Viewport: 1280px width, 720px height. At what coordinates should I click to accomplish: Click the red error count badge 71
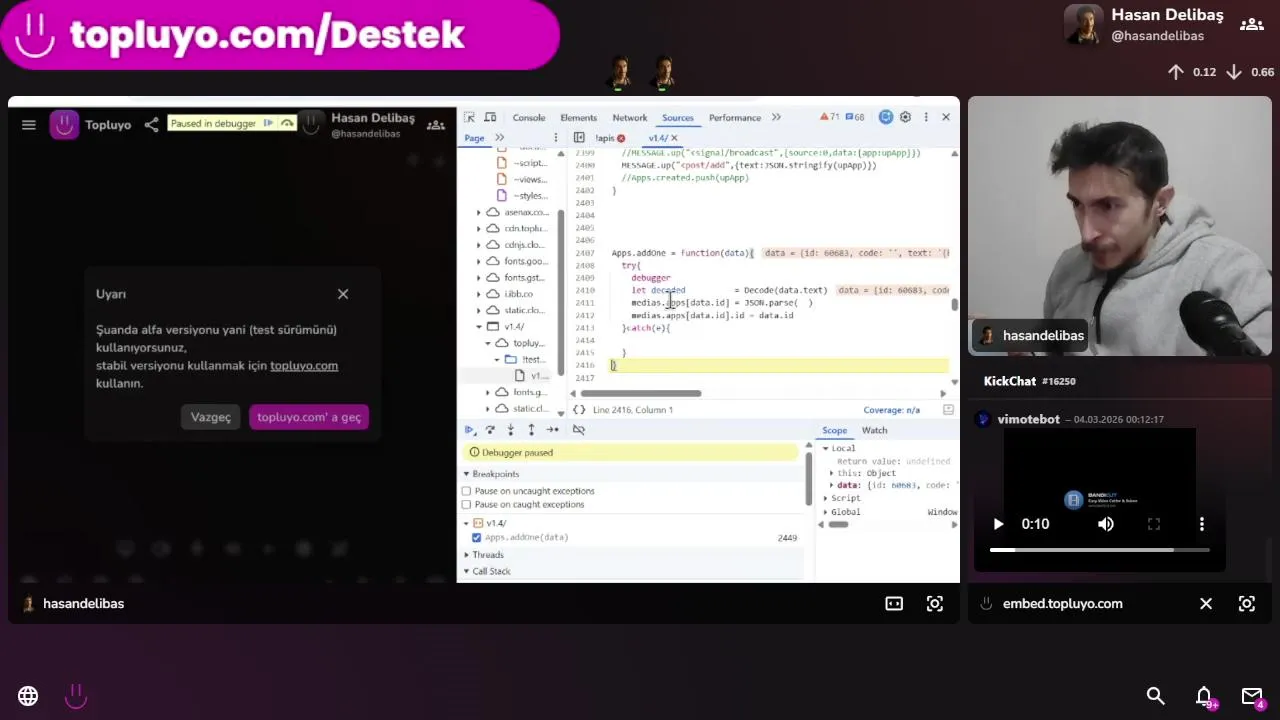830,117
